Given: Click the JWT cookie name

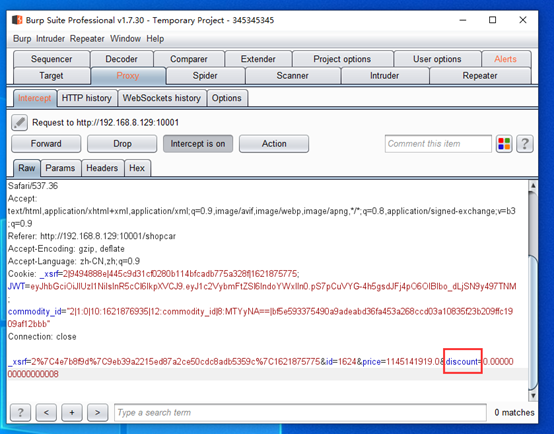Looking at the screenshot, I should tap(16, 286).
